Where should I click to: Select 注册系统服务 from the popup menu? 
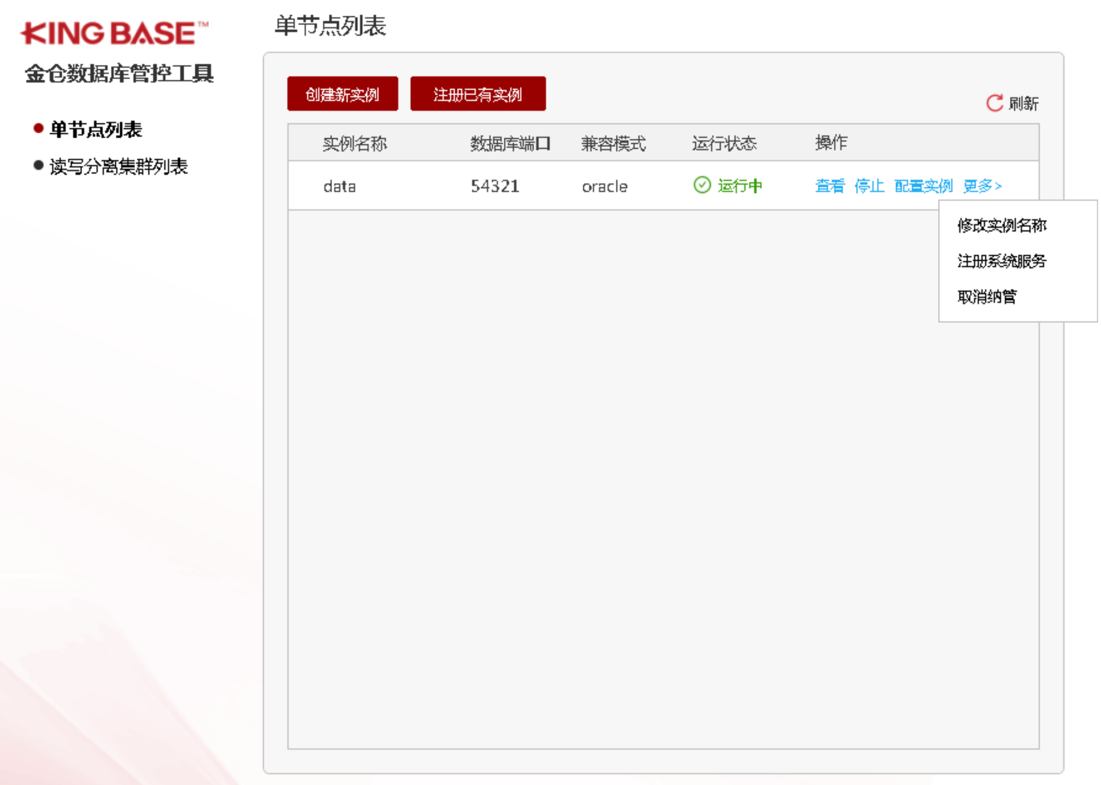(x=1002, y=261)
